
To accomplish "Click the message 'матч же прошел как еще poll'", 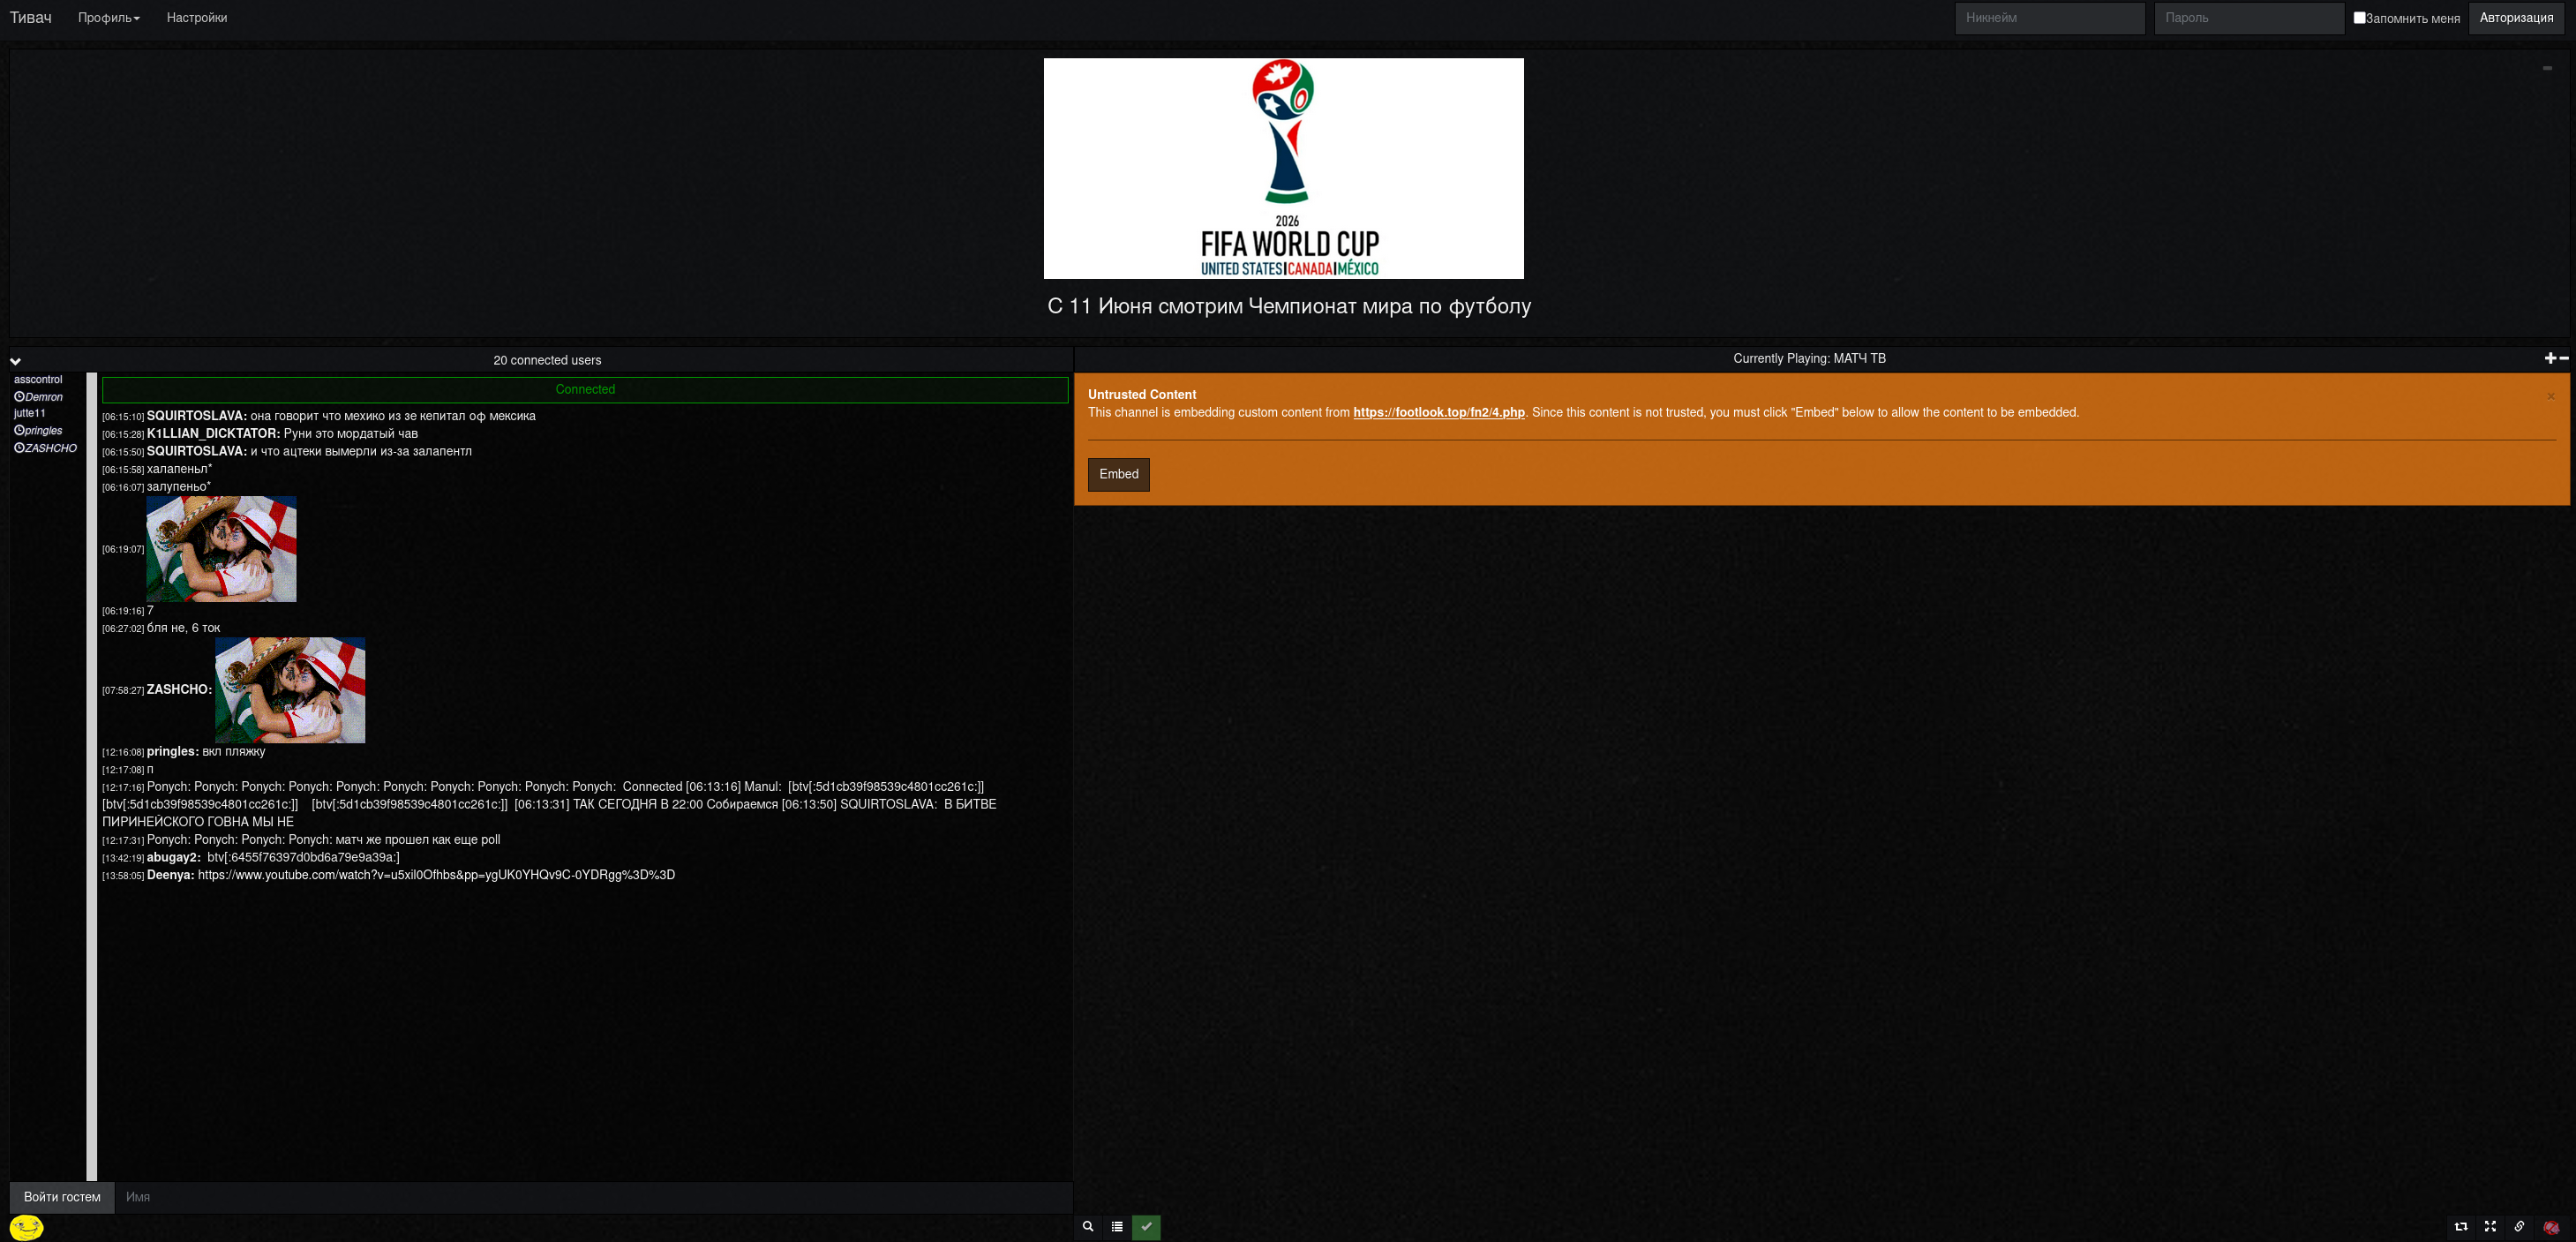I will click(x=417, y=840).
